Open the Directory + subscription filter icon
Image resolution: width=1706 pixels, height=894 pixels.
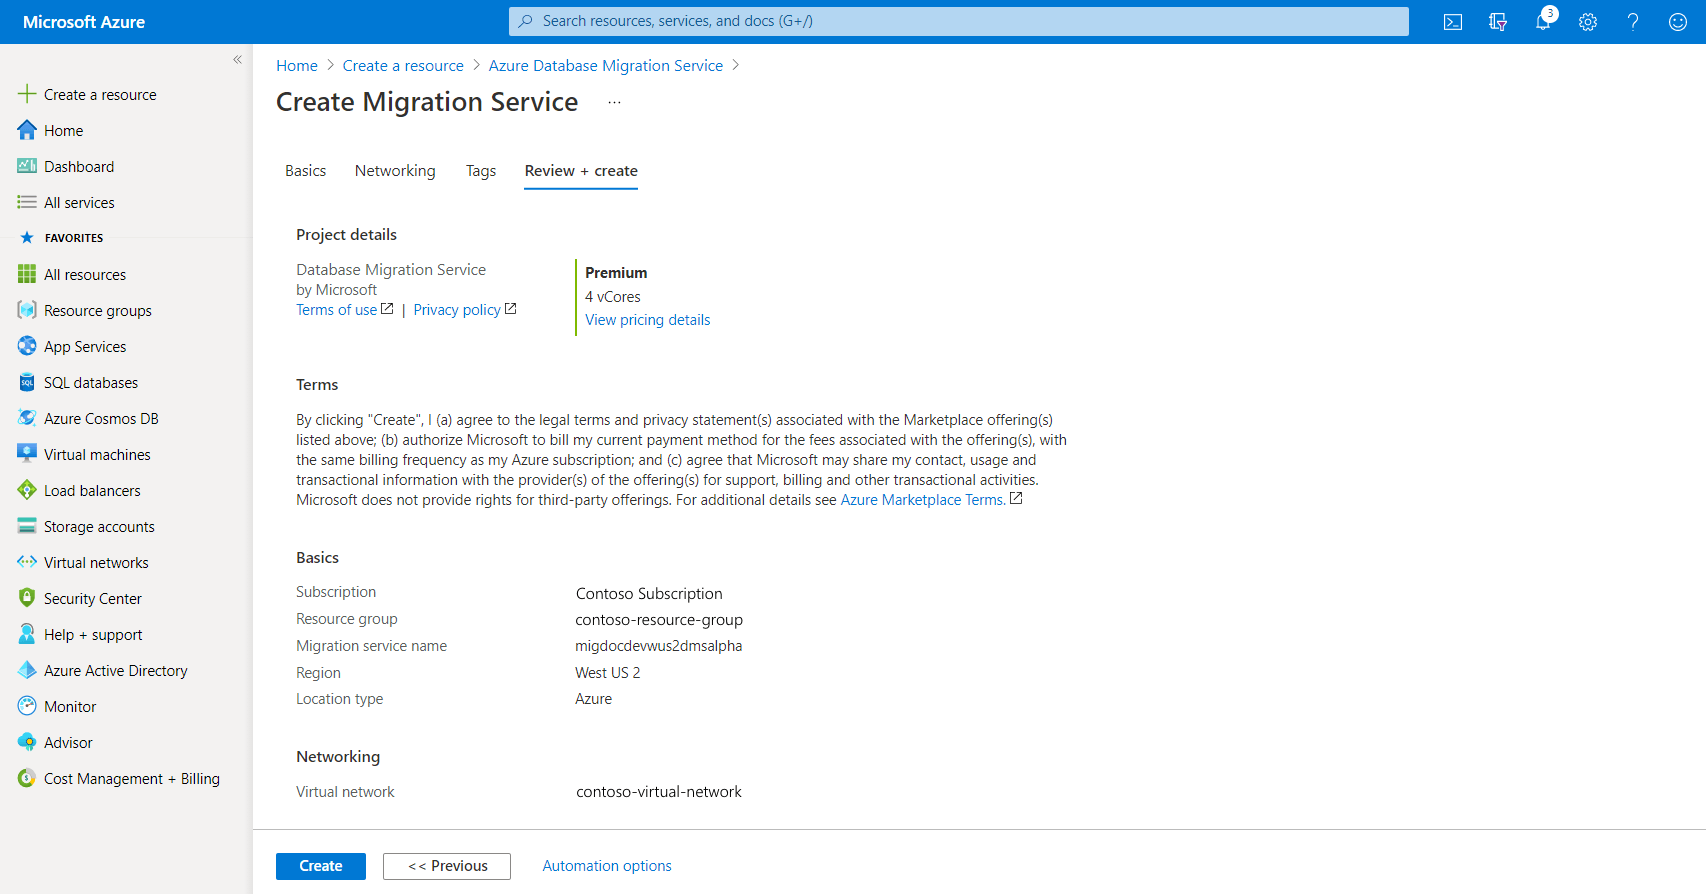(1497, 22)
